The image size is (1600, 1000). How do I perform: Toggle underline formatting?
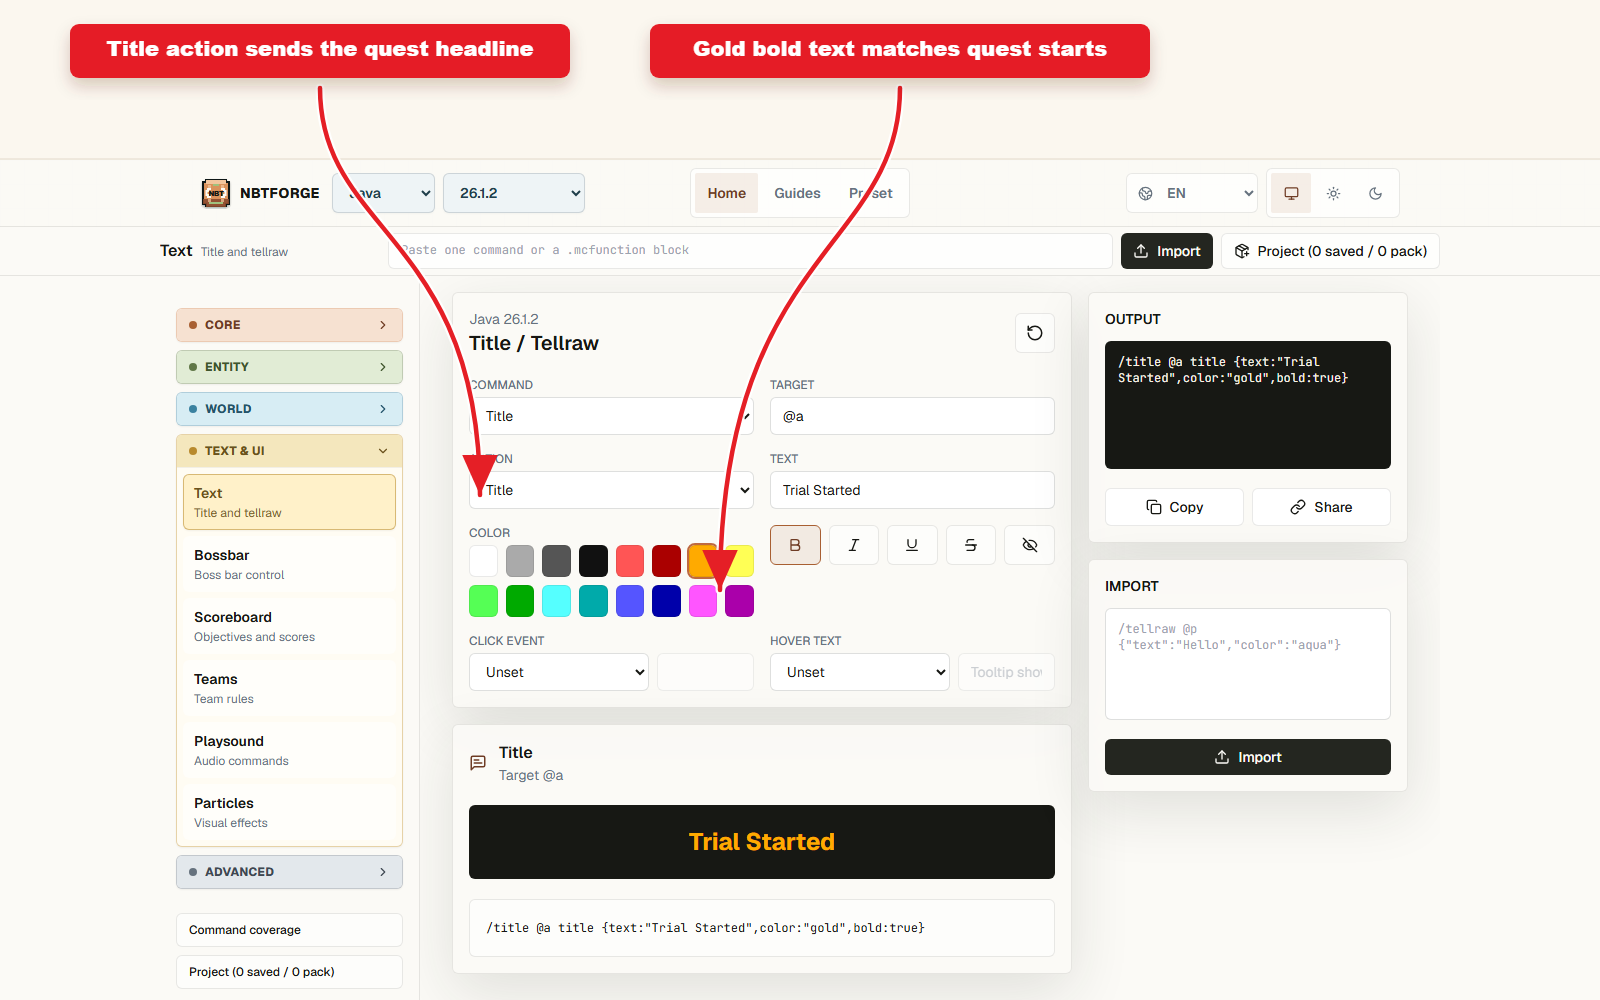[912, 545]
